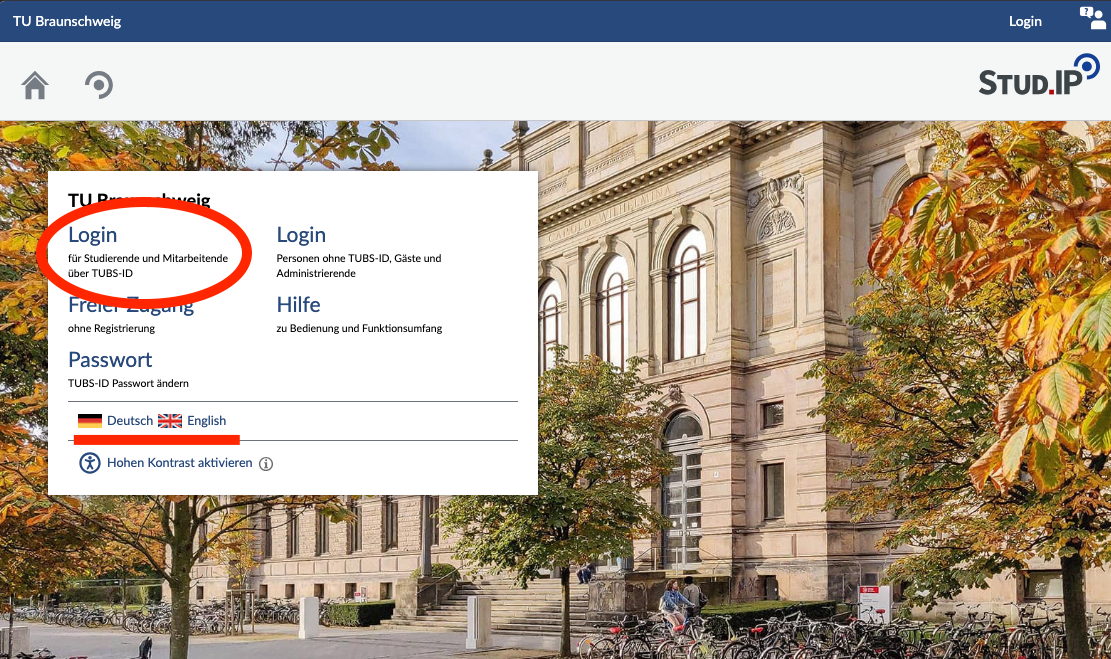This screenshot has height=659, width=1111.
Task: Click the Stud.IP logo at top right
Action: 1039,75
